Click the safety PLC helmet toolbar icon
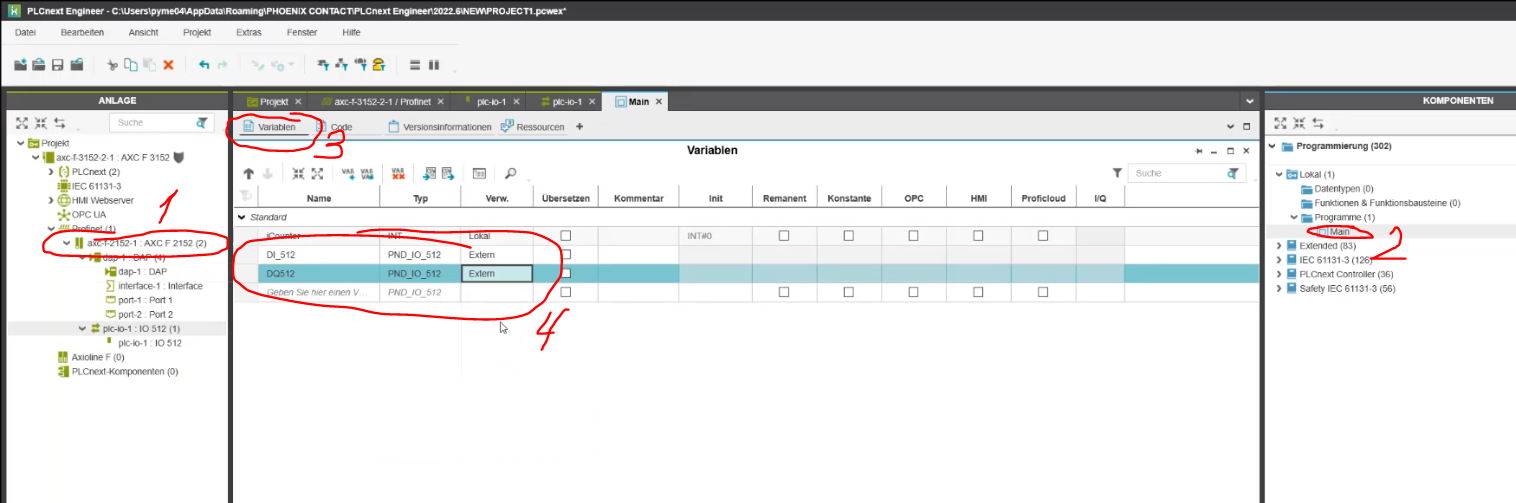Image resolution: width=1516 pixels, height=503 pixels. tap(379, 65)
